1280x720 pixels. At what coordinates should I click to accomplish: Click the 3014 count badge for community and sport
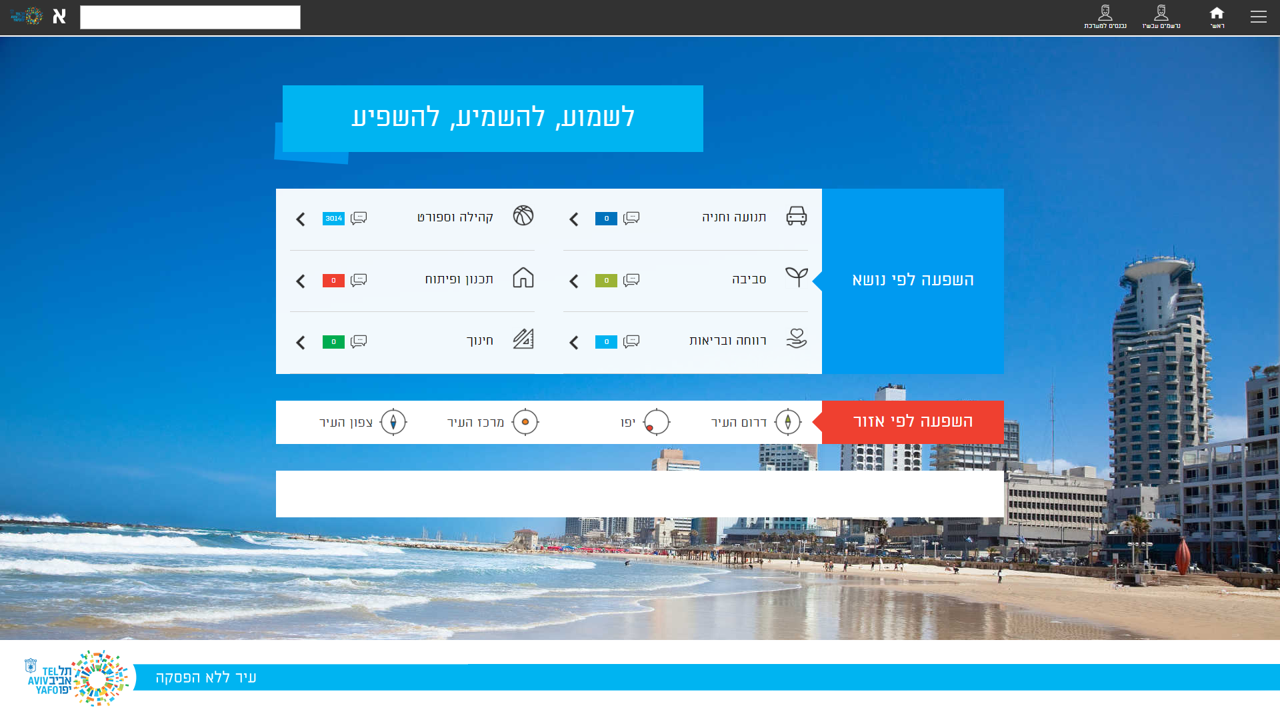tap(333, 219)
